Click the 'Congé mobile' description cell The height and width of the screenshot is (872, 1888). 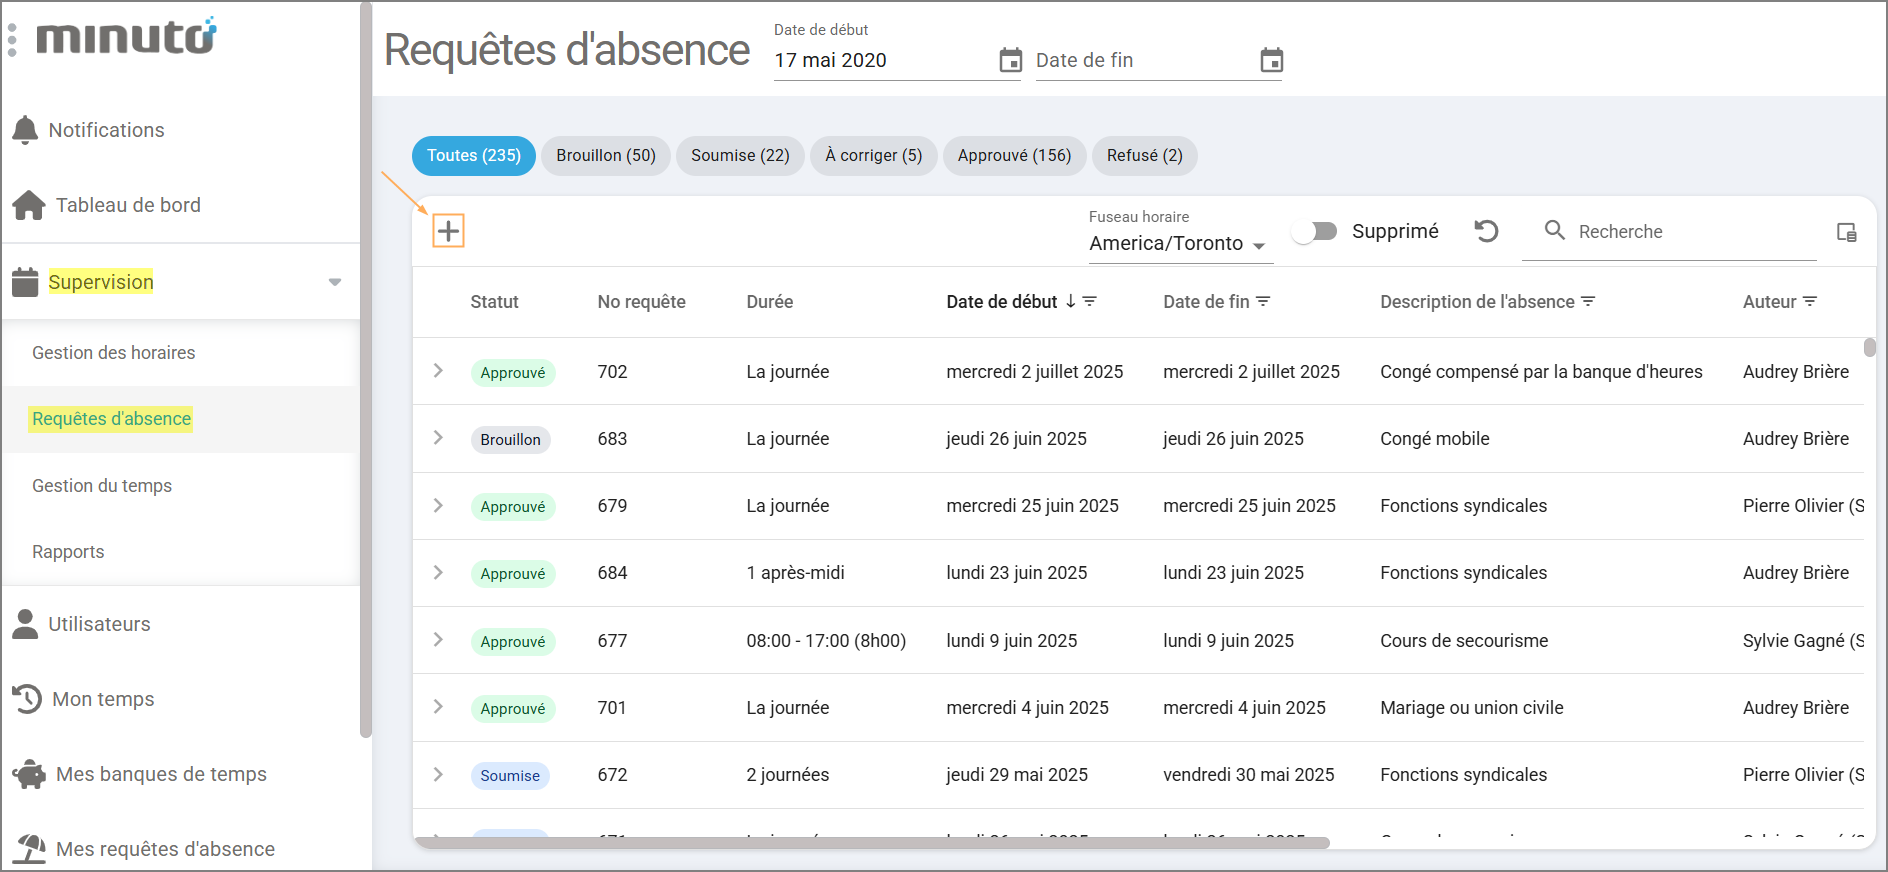coord(1434,438)
